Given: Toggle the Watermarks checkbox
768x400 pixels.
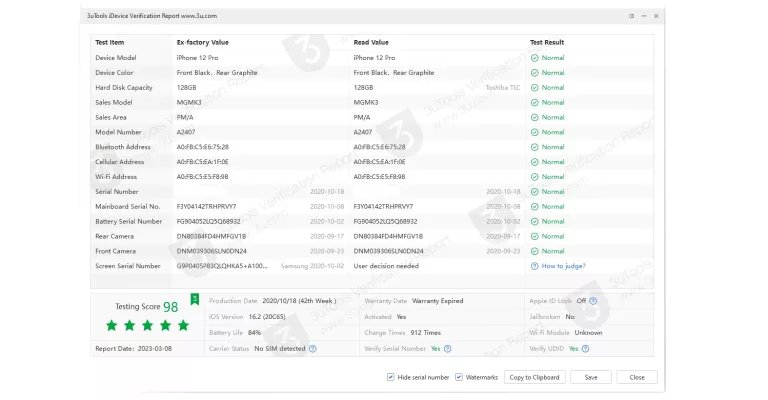Looking at the screenshot, I should [458, 377].
